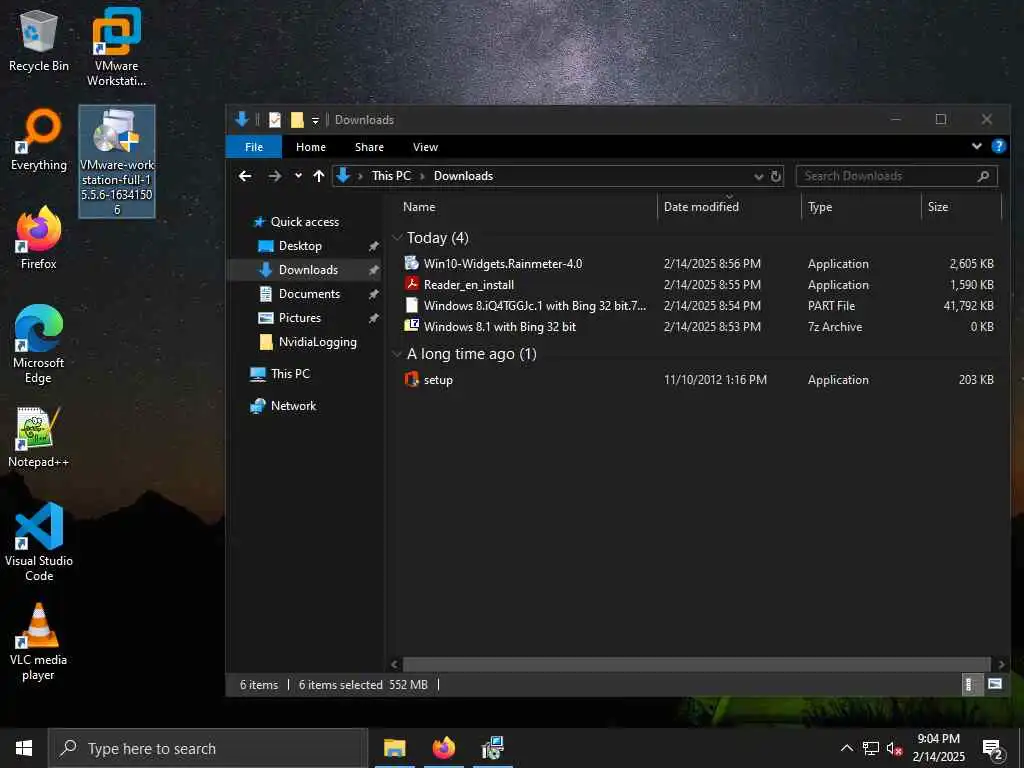Screen dimensions: 1024x768
Task: Open File Explorer Help icon
Action: click(x=999, y=146)
